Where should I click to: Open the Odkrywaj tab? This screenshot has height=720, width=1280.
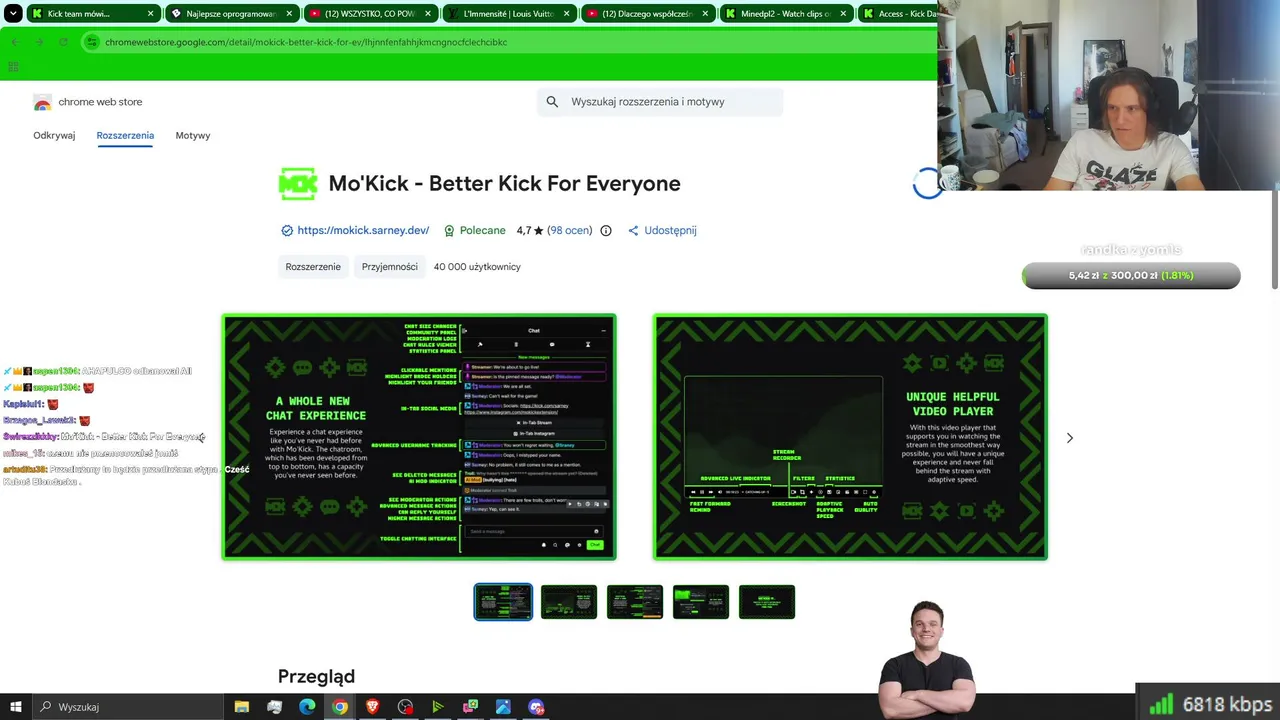pyautogui.click(x=54, y=135)
